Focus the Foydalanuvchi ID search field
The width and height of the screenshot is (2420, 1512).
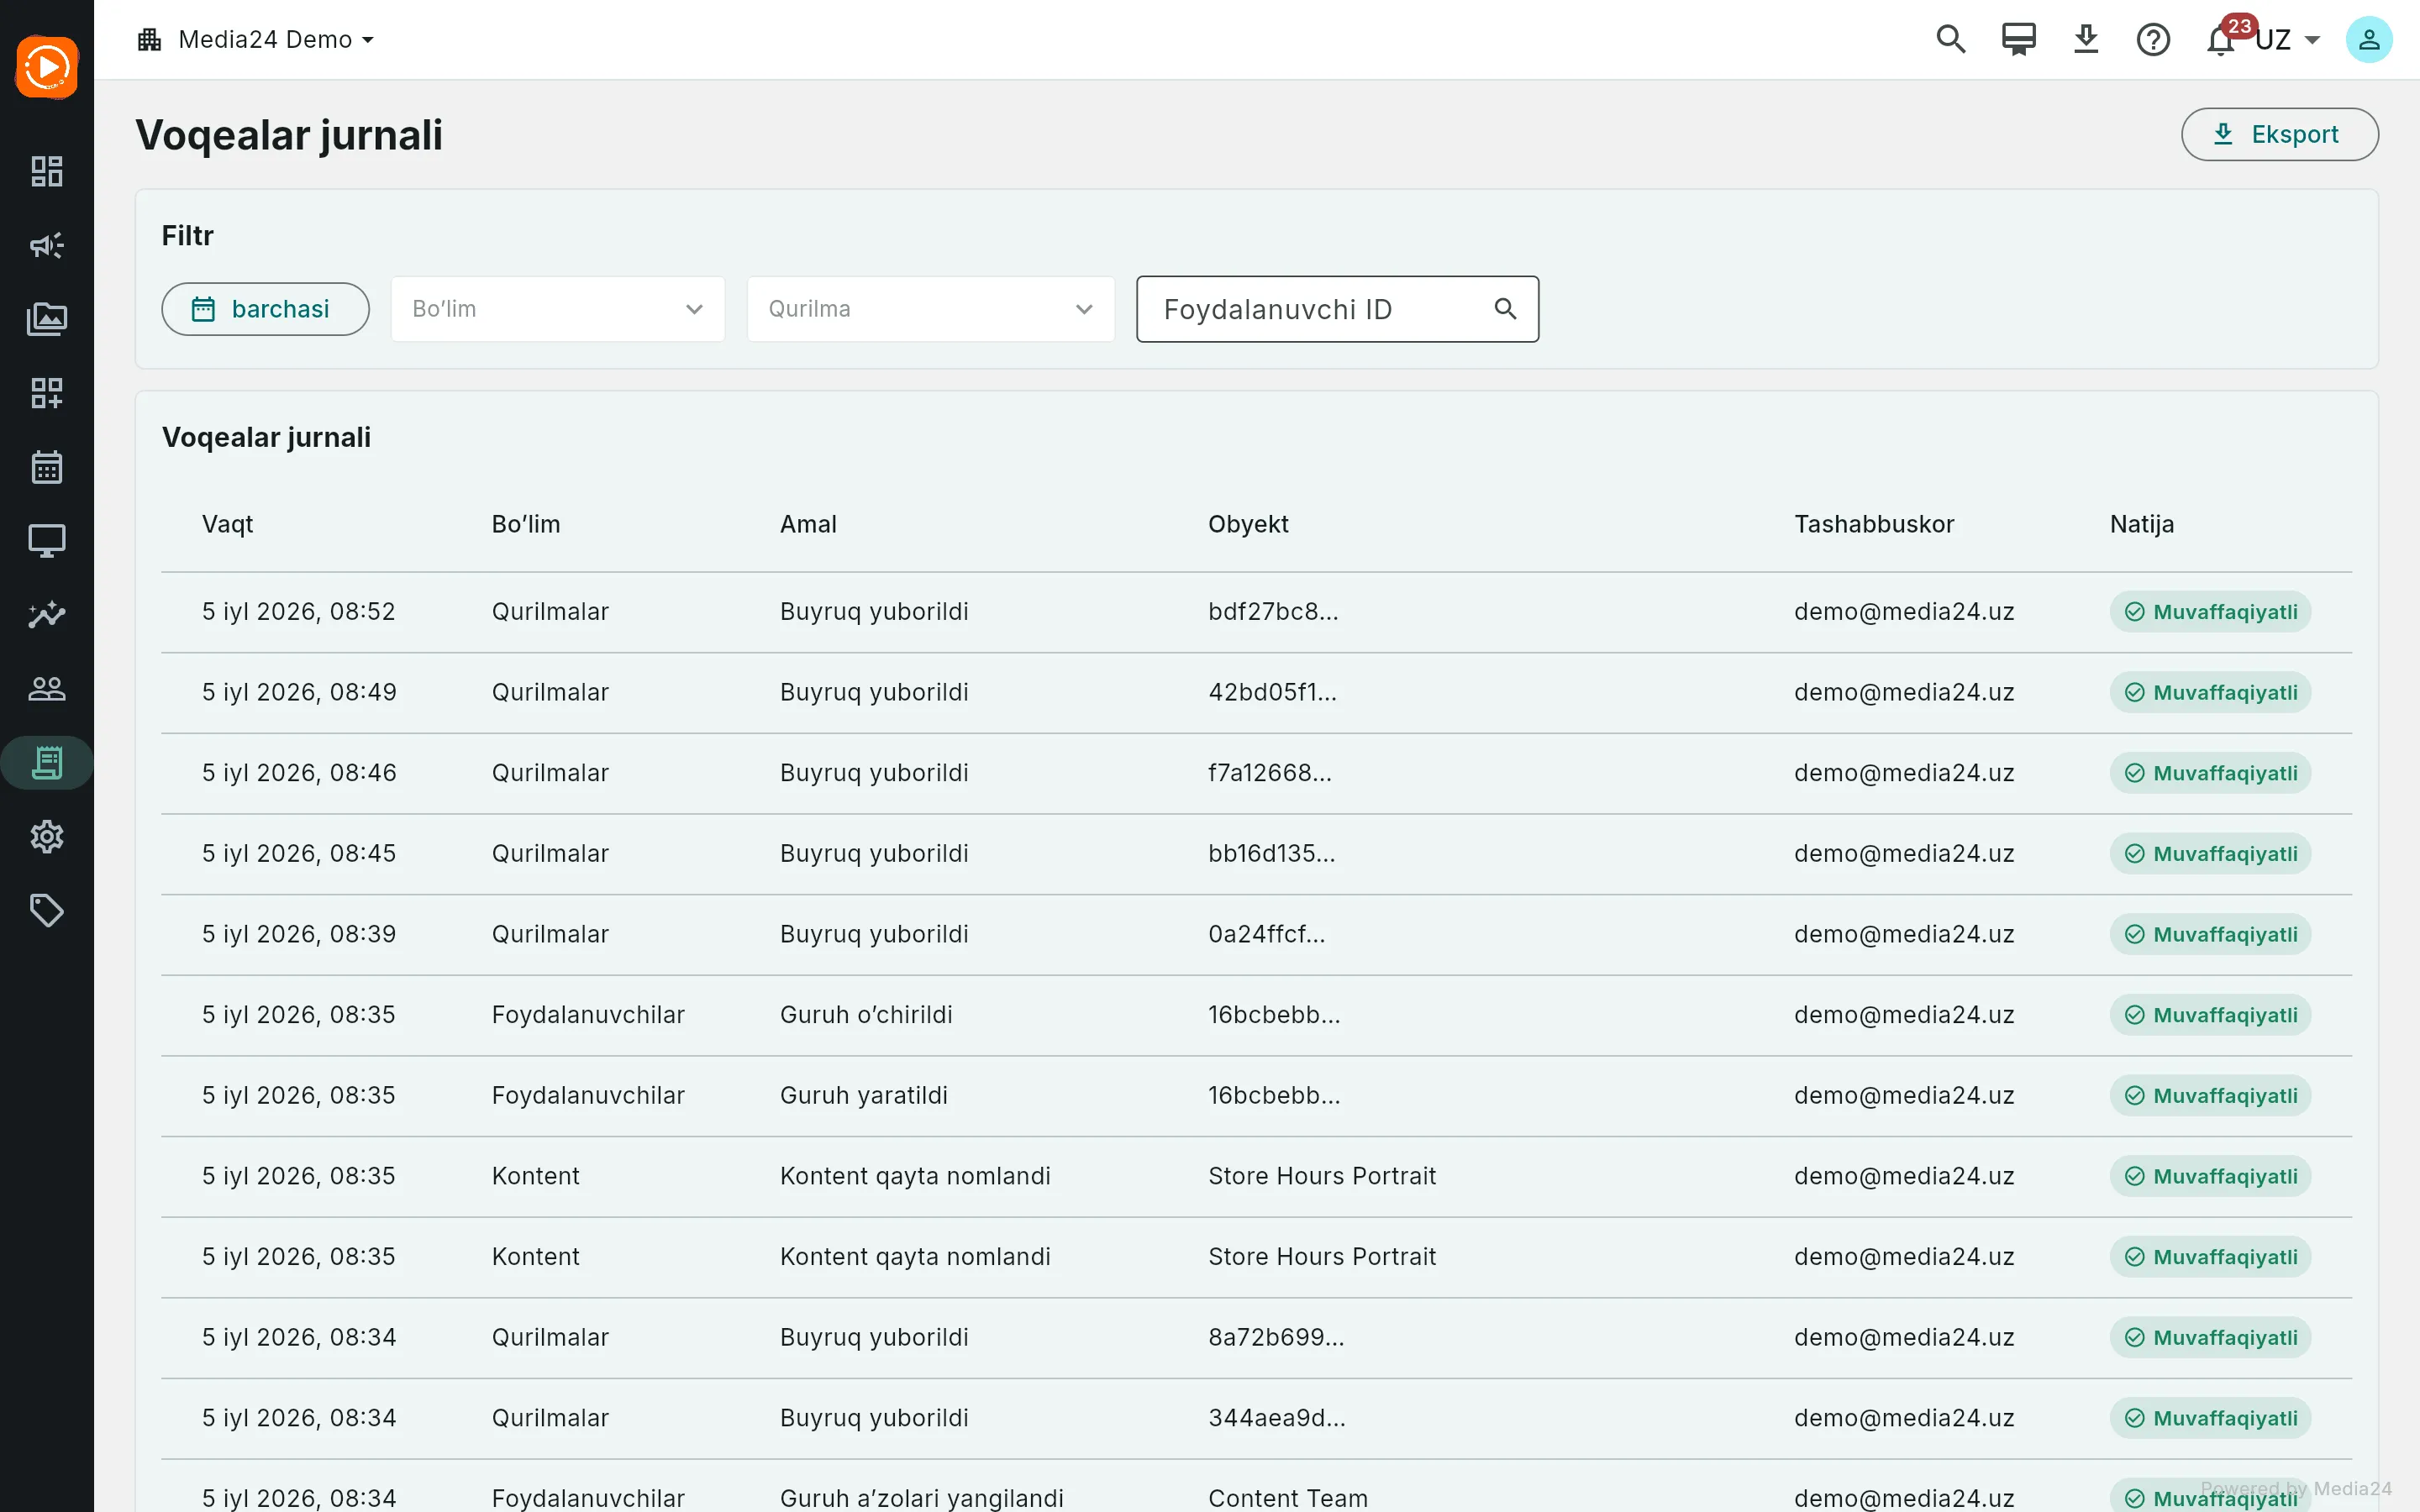click(1337, 309)
